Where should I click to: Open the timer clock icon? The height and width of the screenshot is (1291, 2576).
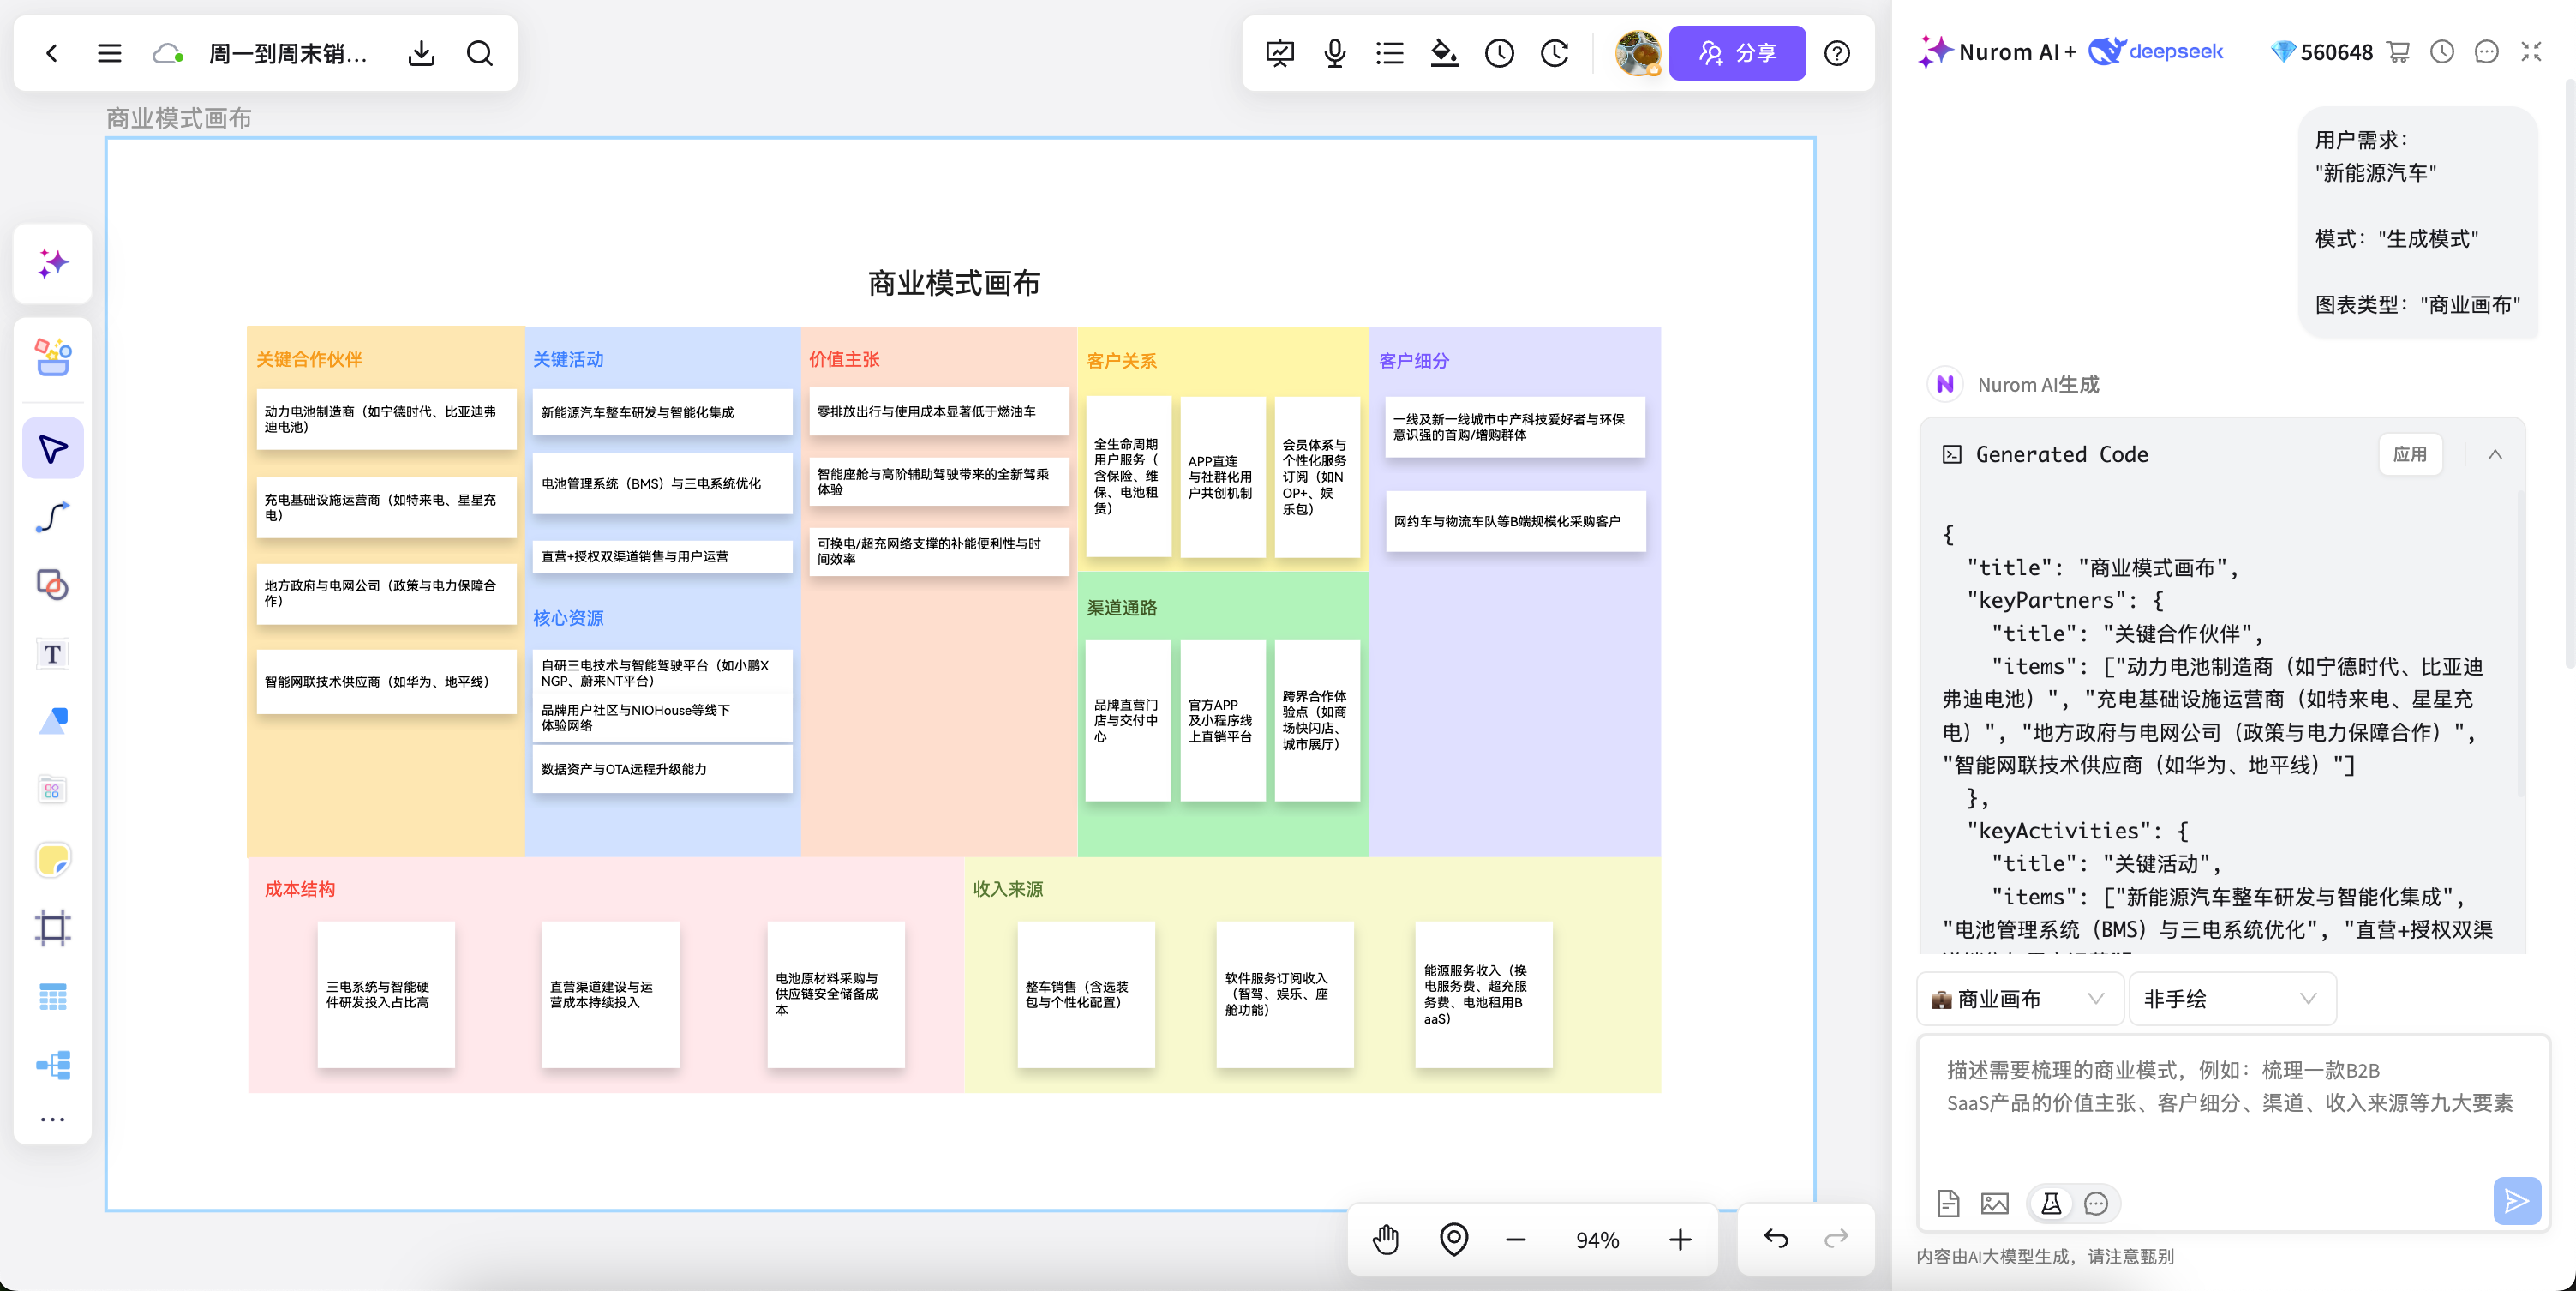pyautogui.click(x=1499, y=53)
